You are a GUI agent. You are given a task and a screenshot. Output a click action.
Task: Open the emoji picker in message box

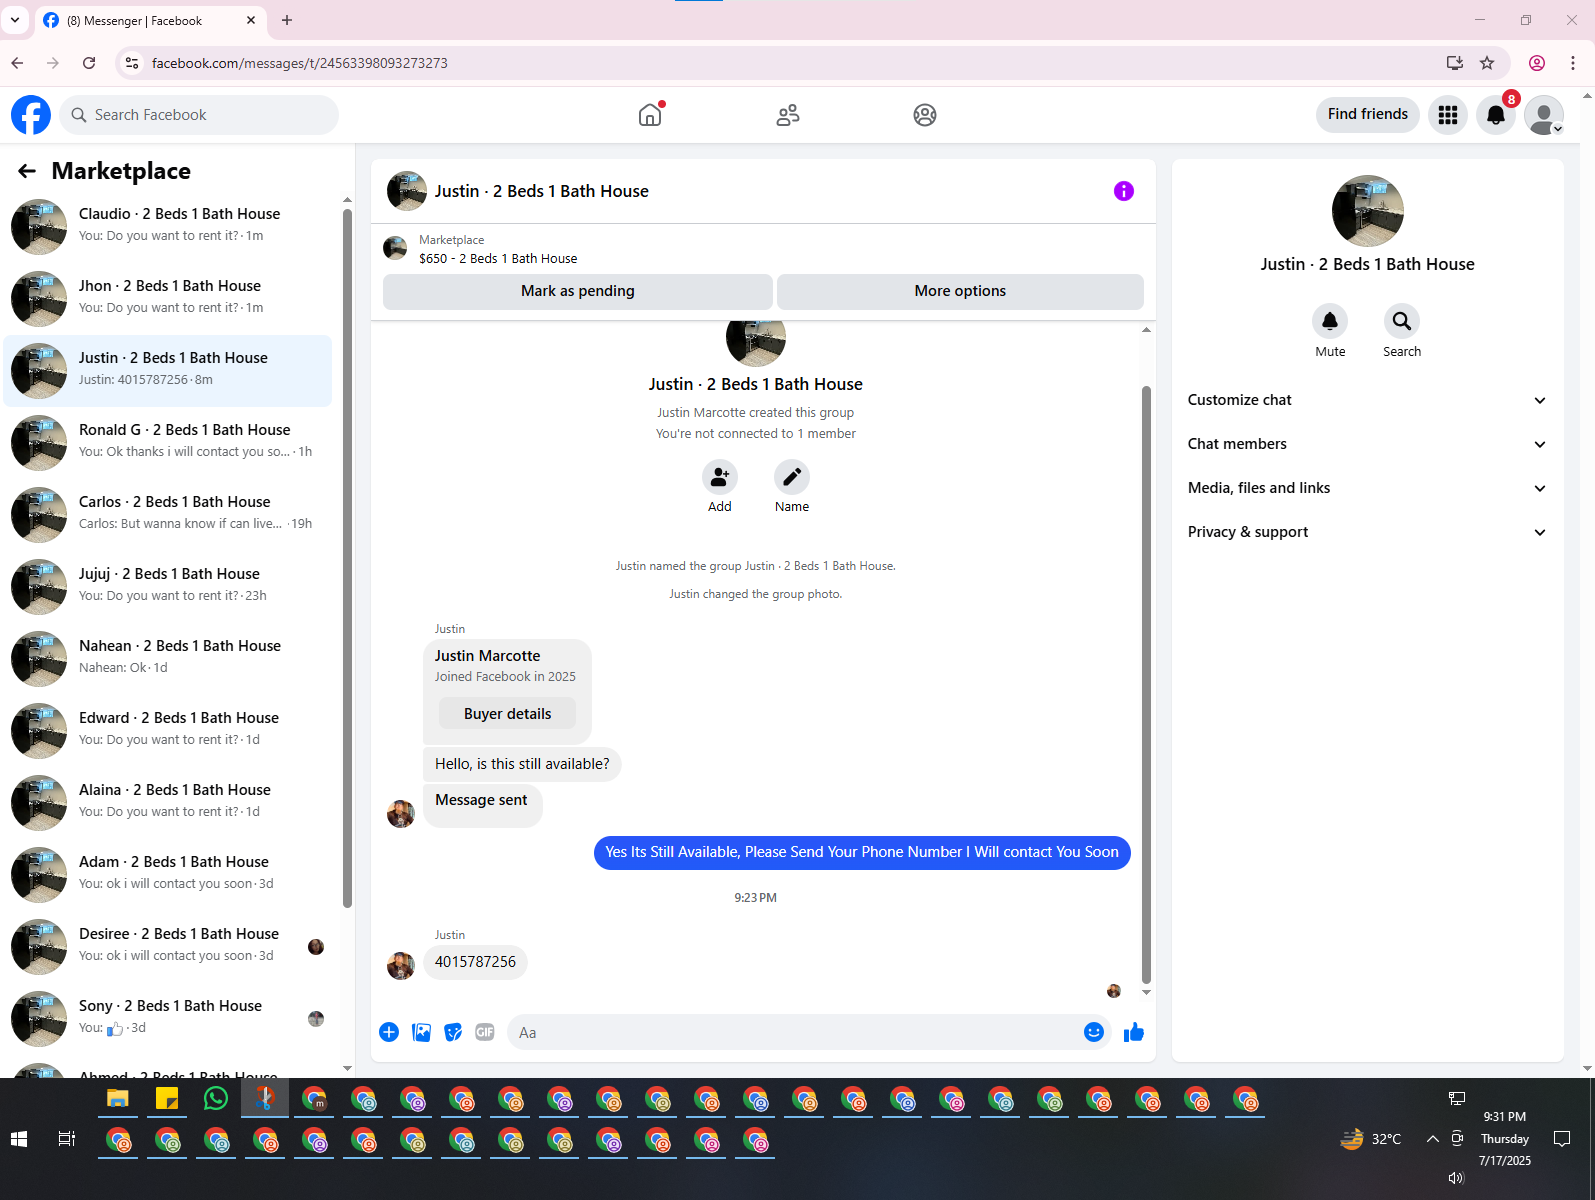1094,1032
